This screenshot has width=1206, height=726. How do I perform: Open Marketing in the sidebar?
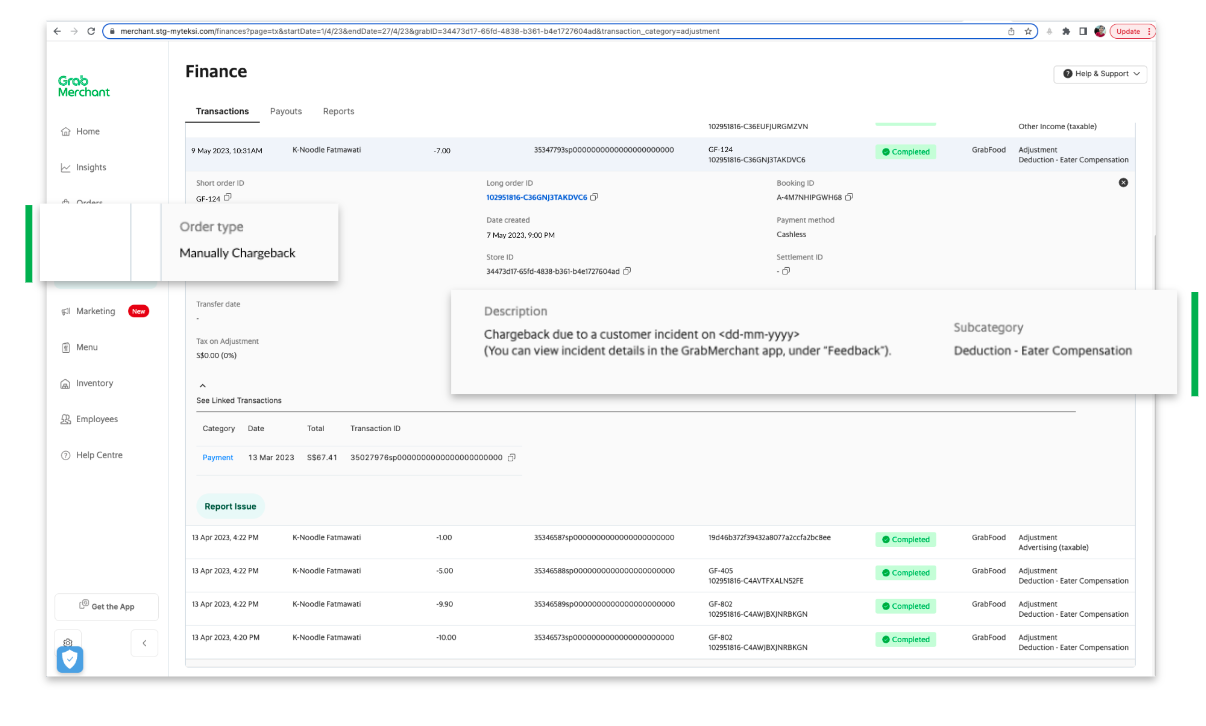click(104, 311)
